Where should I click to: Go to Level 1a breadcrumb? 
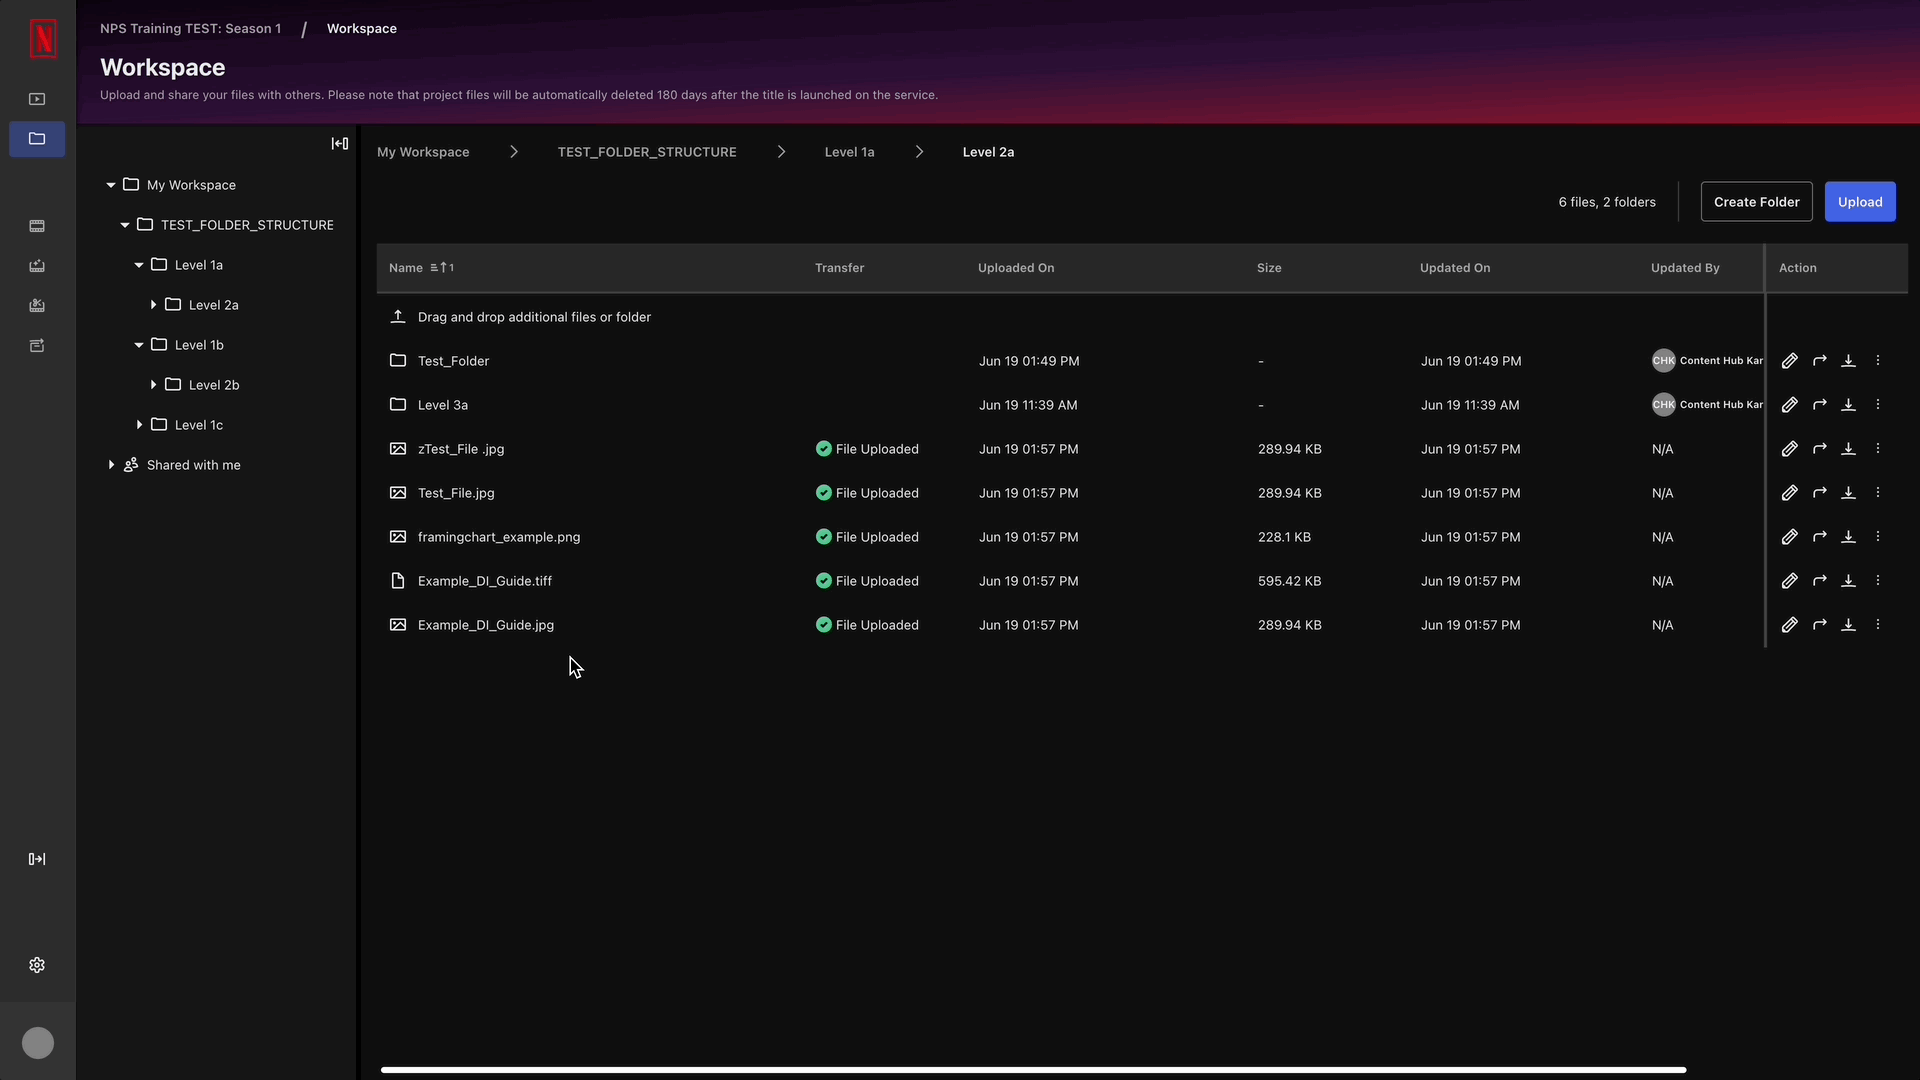849,152
